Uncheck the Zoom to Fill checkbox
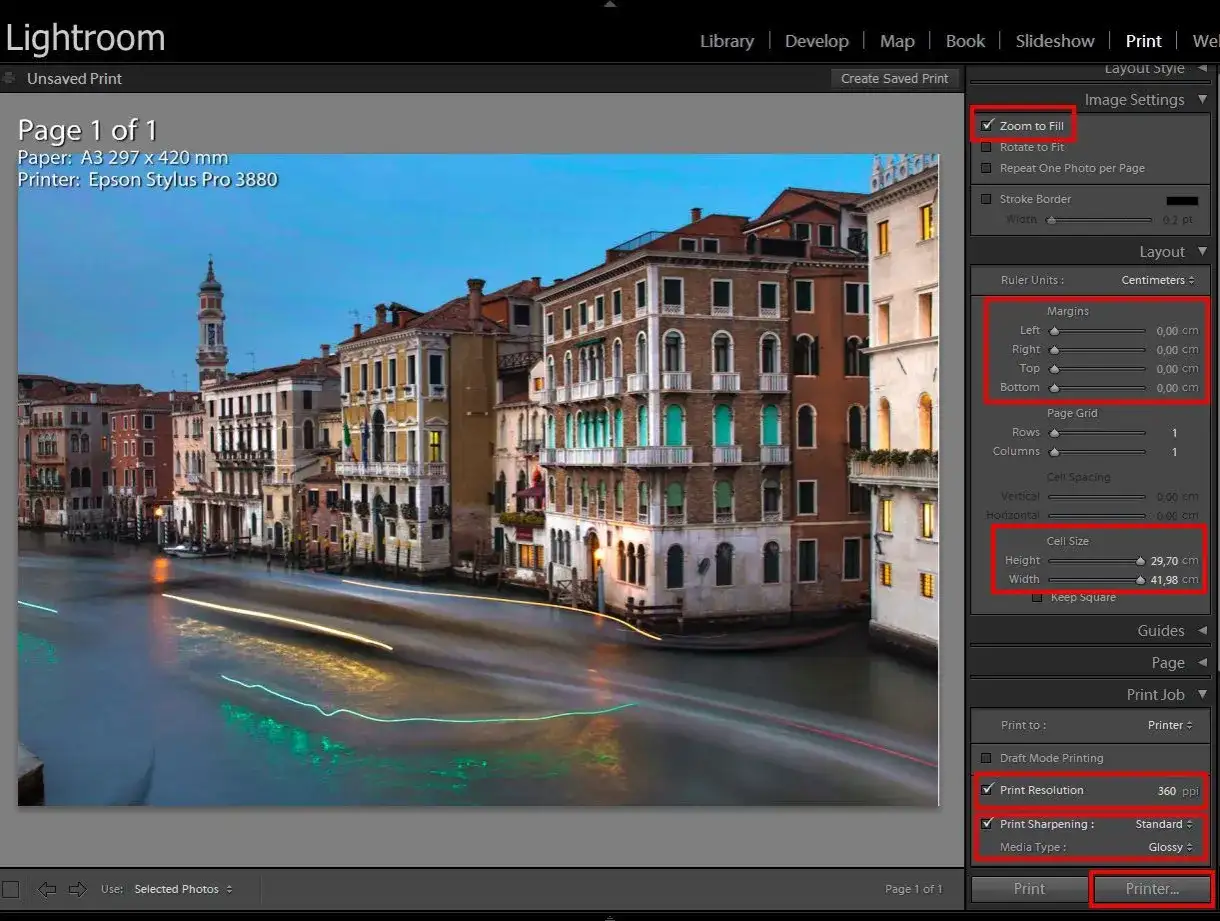 988,126
